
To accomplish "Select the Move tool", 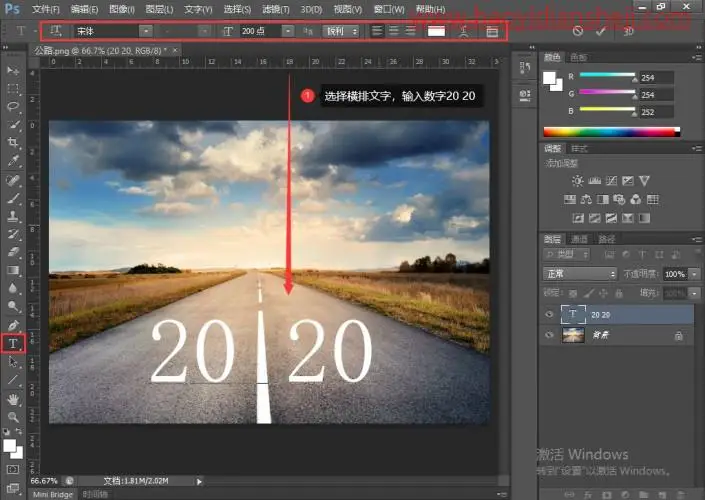I will [13, 71].
